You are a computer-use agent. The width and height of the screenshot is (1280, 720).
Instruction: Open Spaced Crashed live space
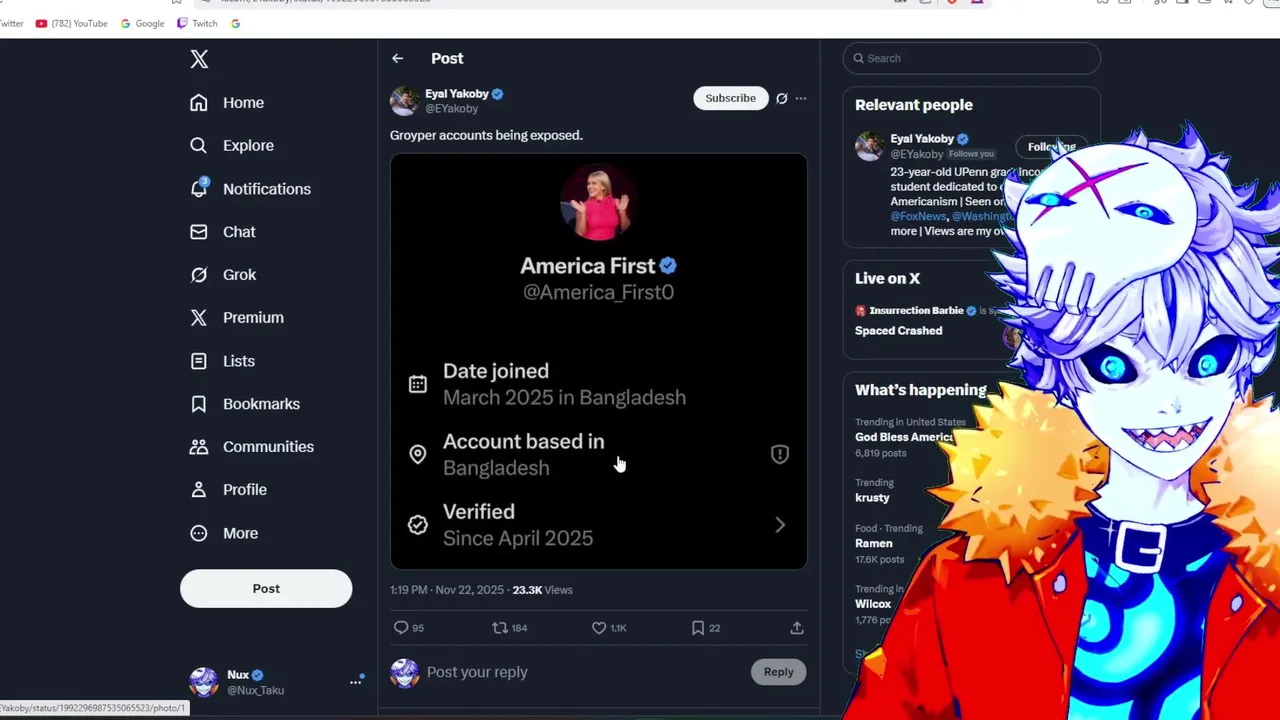tap(898, 331)
